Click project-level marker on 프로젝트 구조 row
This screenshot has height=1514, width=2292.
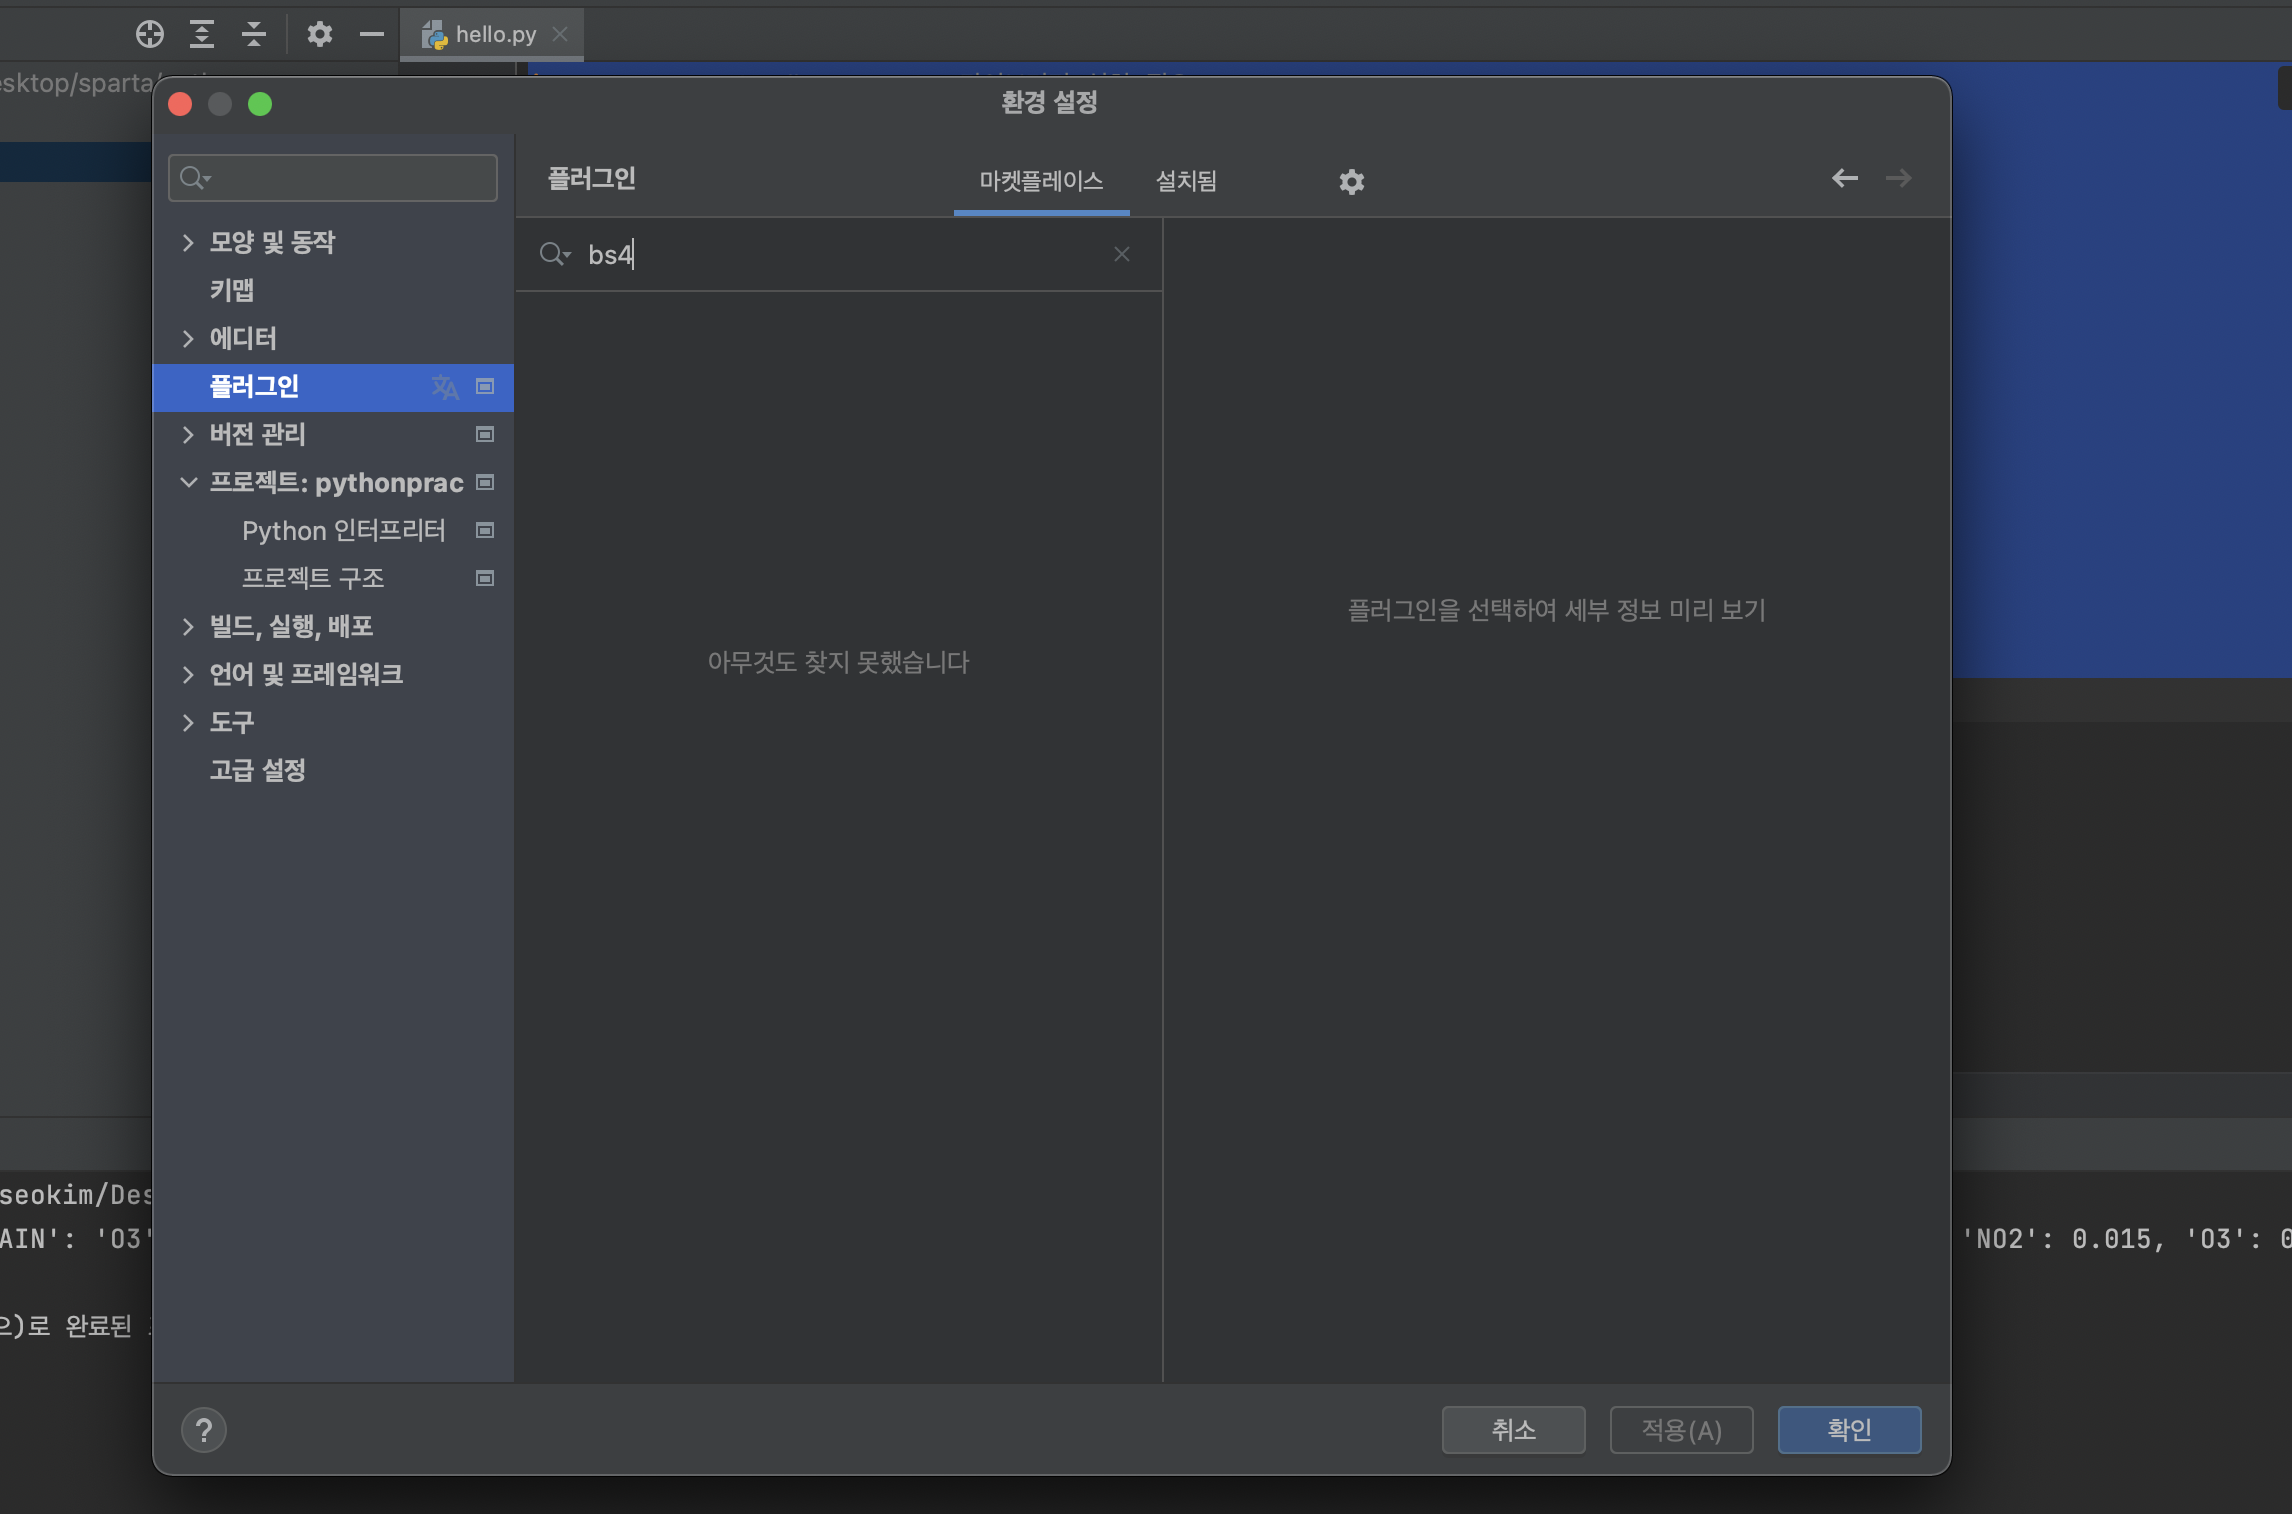point(485,578)
